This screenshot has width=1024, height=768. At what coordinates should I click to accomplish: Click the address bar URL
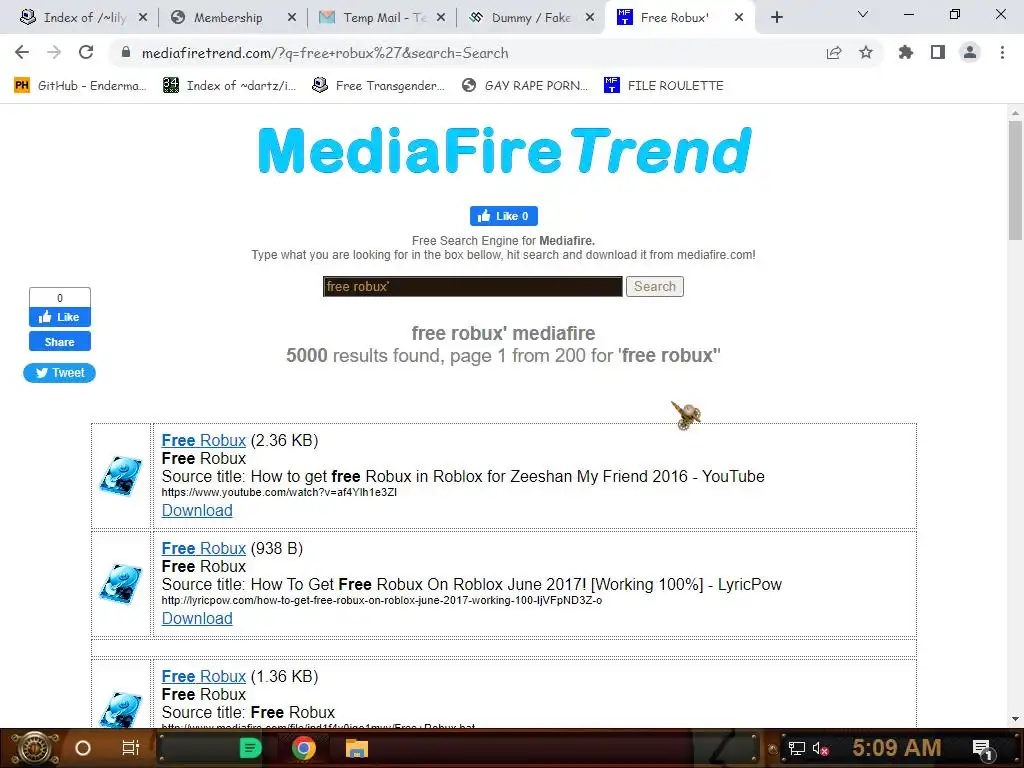tap(325, 53)
